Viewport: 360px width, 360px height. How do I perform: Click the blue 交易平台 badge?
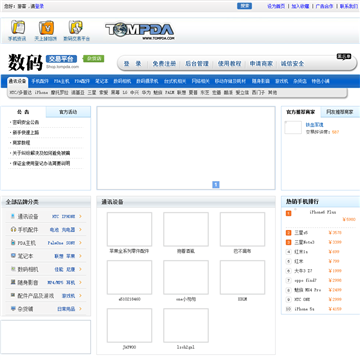pyautogui.click(x=61, y=59)
